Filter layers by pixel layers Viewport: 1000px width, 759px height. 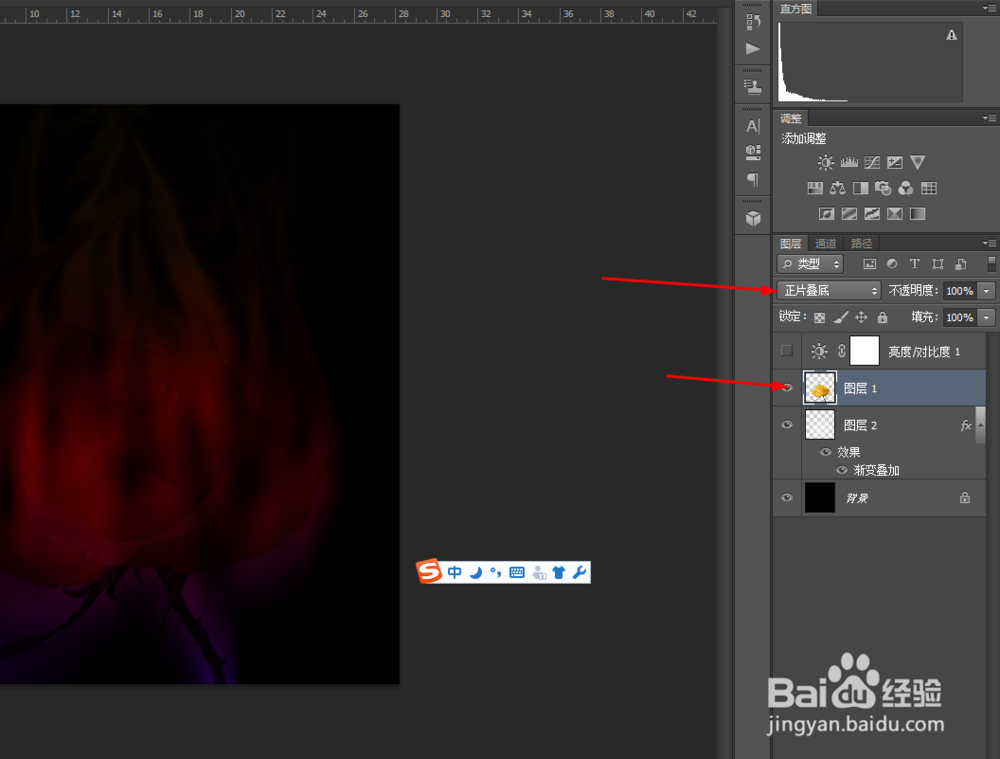tap(869, 264)
